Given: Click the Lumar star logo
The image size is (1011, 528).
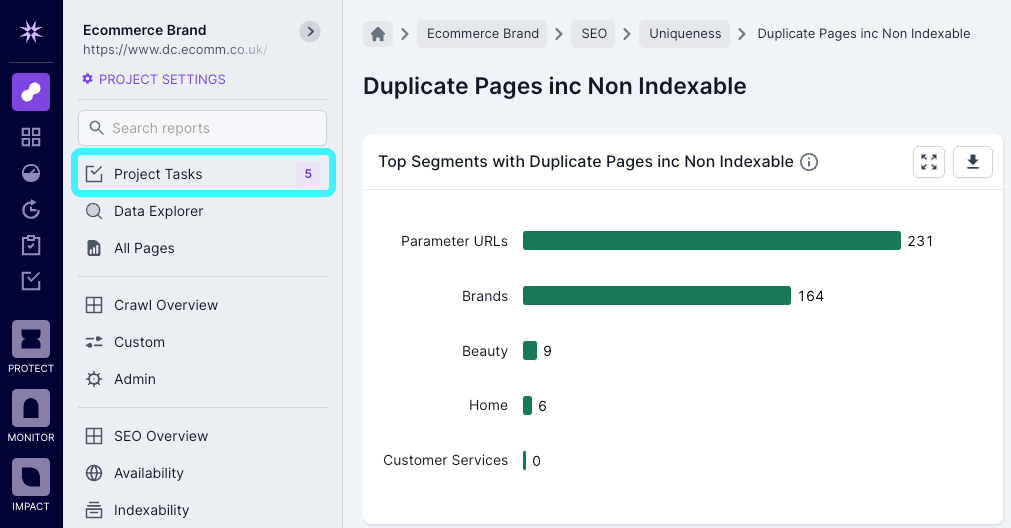Looking at the screenshot, I should (31, 32).
